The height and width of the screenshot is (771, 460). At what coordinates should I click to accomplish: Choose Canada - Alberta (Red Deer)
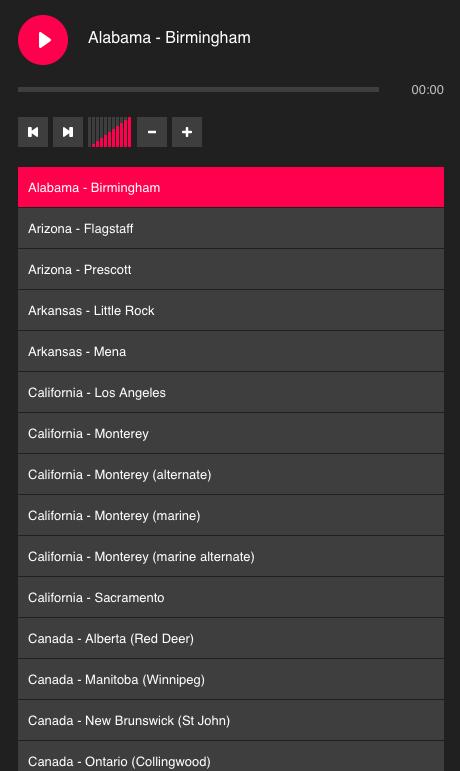[231, 638]
